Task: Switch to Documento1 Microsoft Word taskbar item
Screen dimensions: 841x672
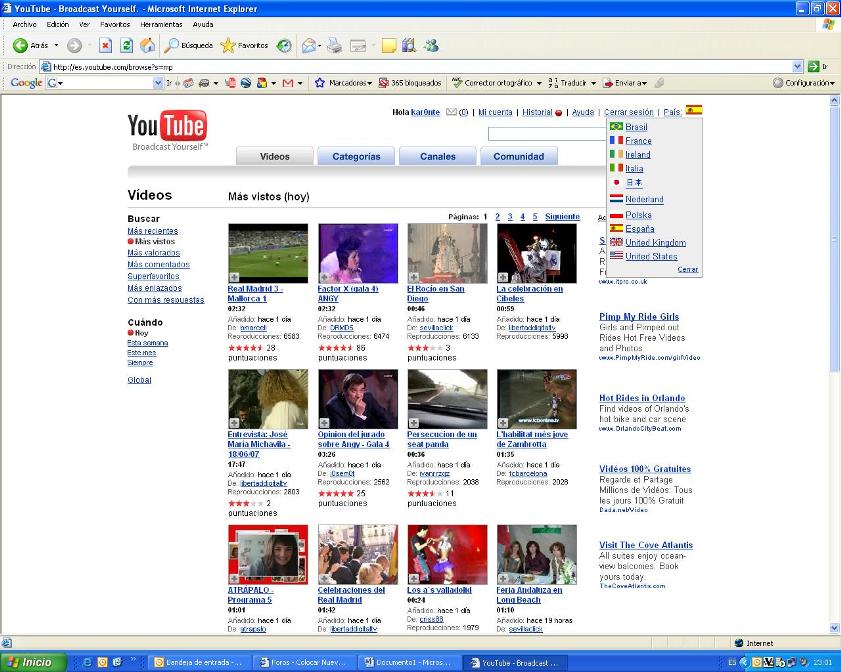Action: pyautogui.click(x=409, y=662)
